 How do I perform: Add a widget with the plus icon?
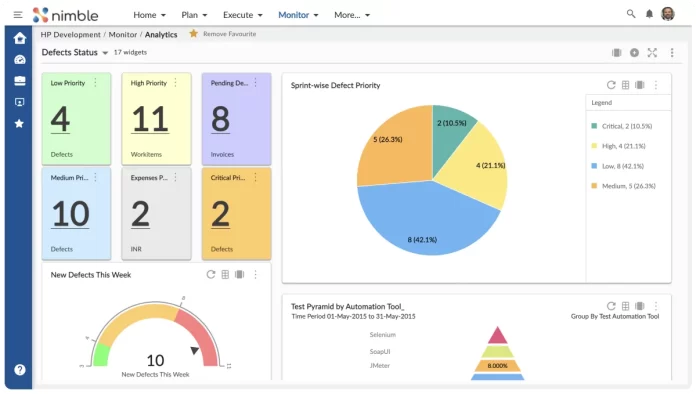pyautogui.click(x=634, y=53)
